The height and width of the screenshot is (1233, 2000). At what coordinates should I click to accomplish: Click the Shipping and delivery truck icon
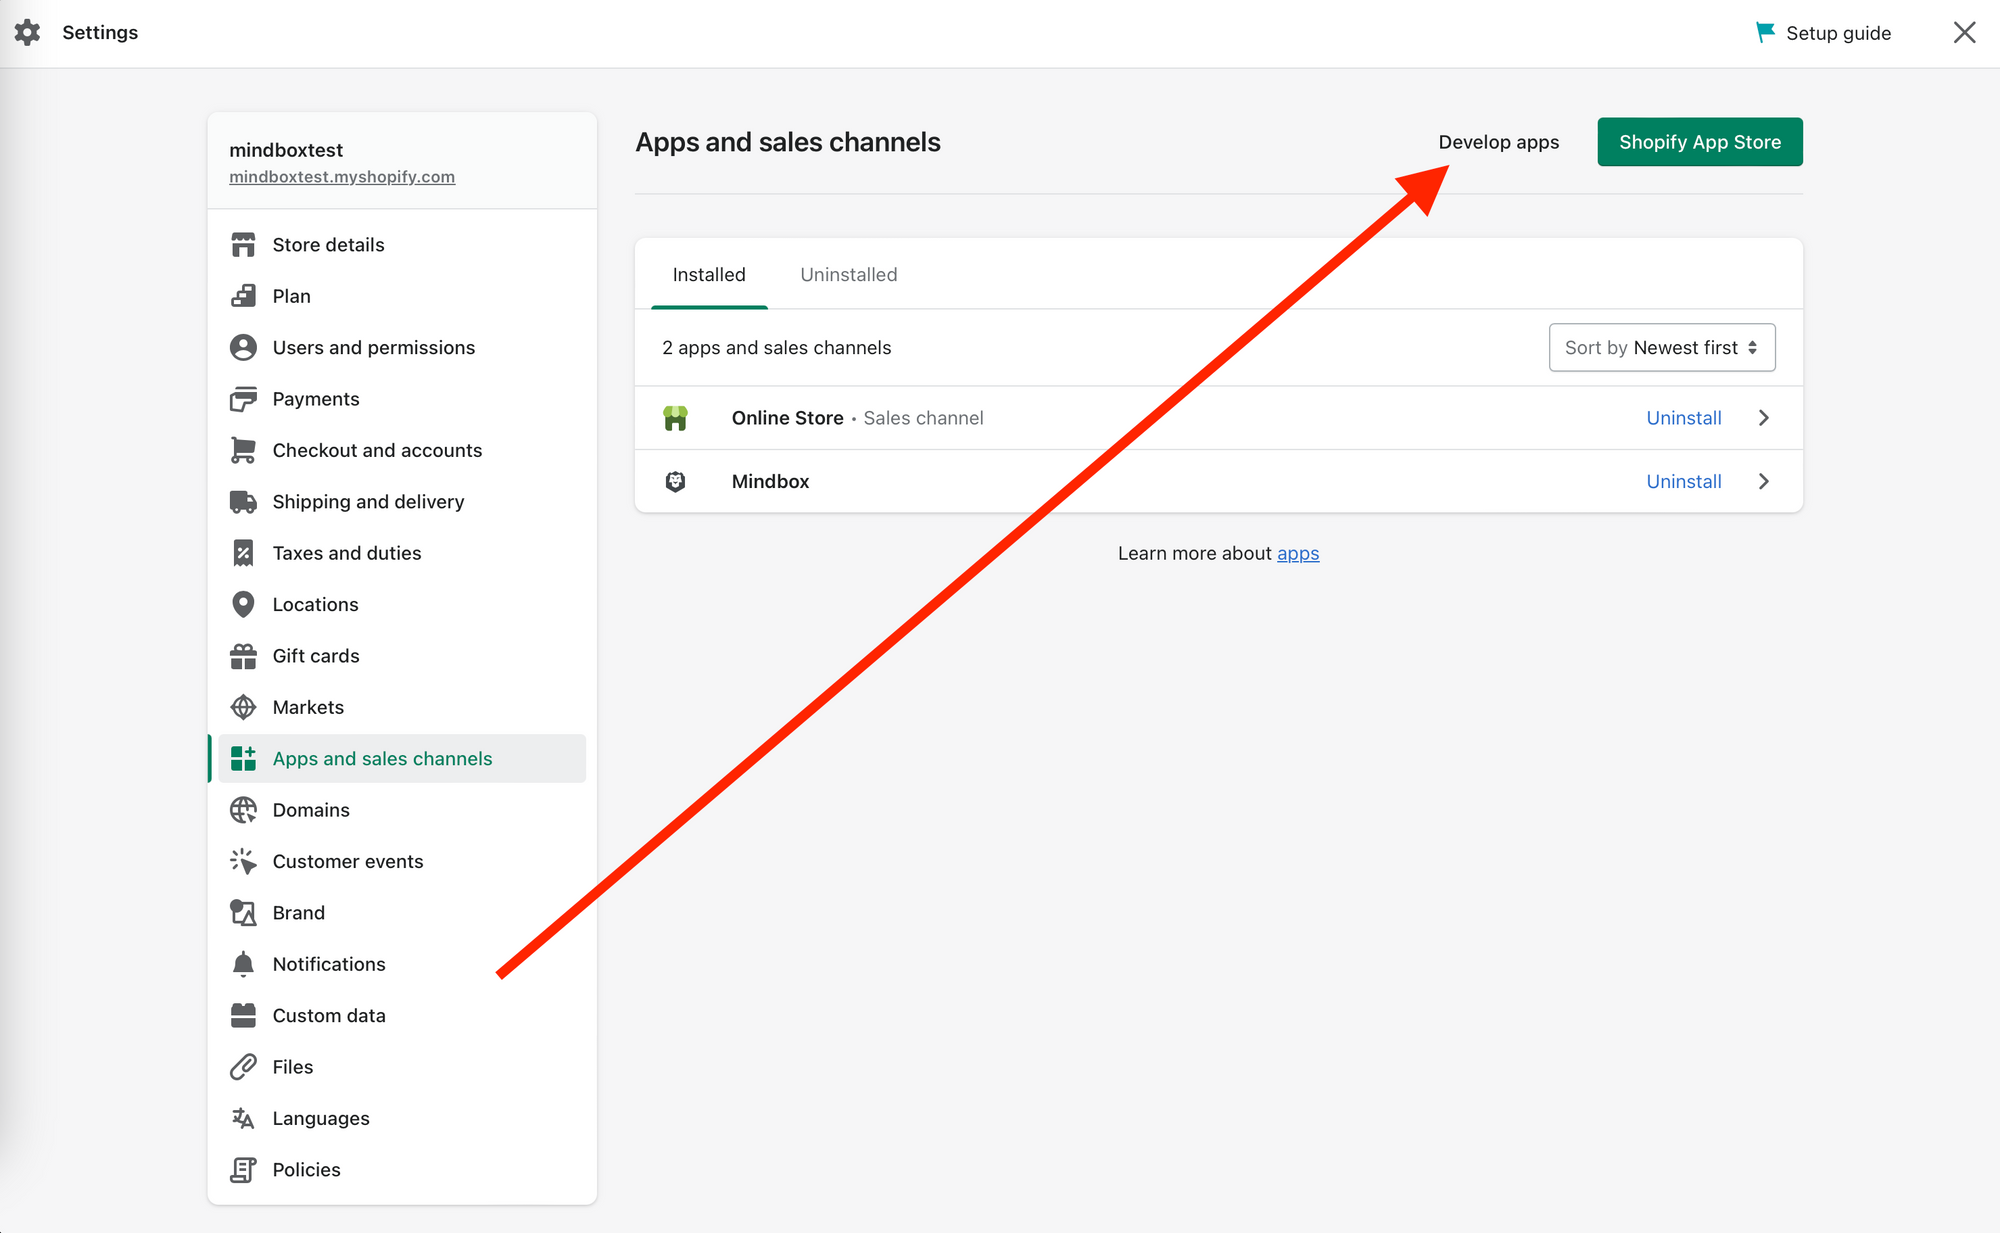pyautogui.click(x=243, y=502)
